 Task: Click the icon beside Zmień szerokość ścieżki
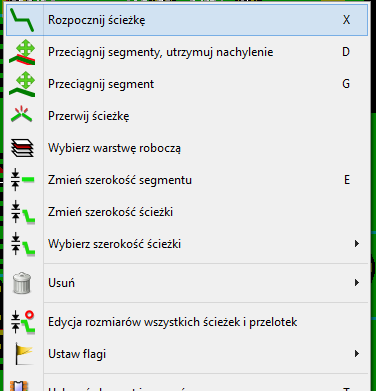tap(22, 212)
